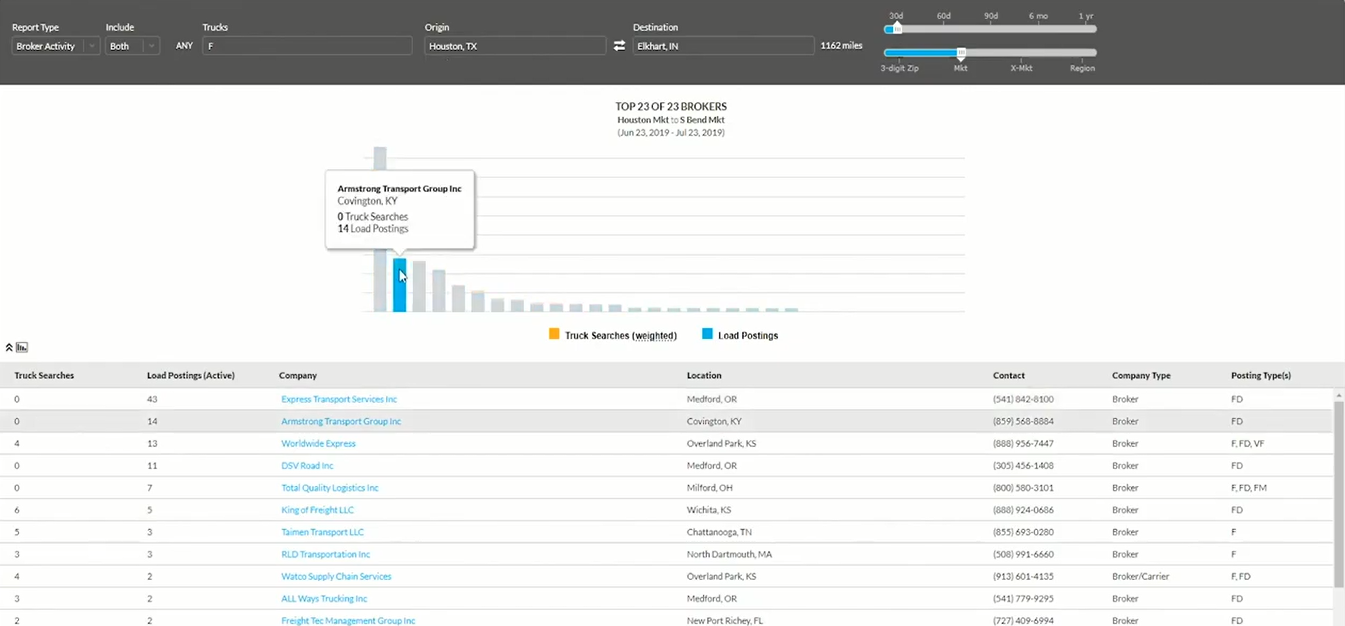
Task: Open King of Freight LLC details
Action: (x=317, y=509)
